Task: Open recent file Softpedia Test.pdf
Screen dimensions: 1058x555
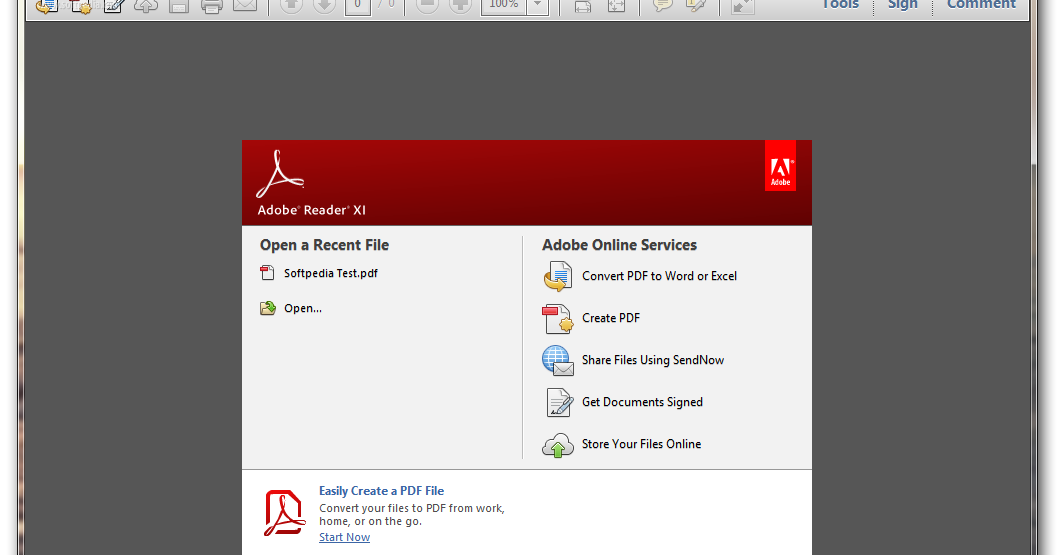Action: 330,273
